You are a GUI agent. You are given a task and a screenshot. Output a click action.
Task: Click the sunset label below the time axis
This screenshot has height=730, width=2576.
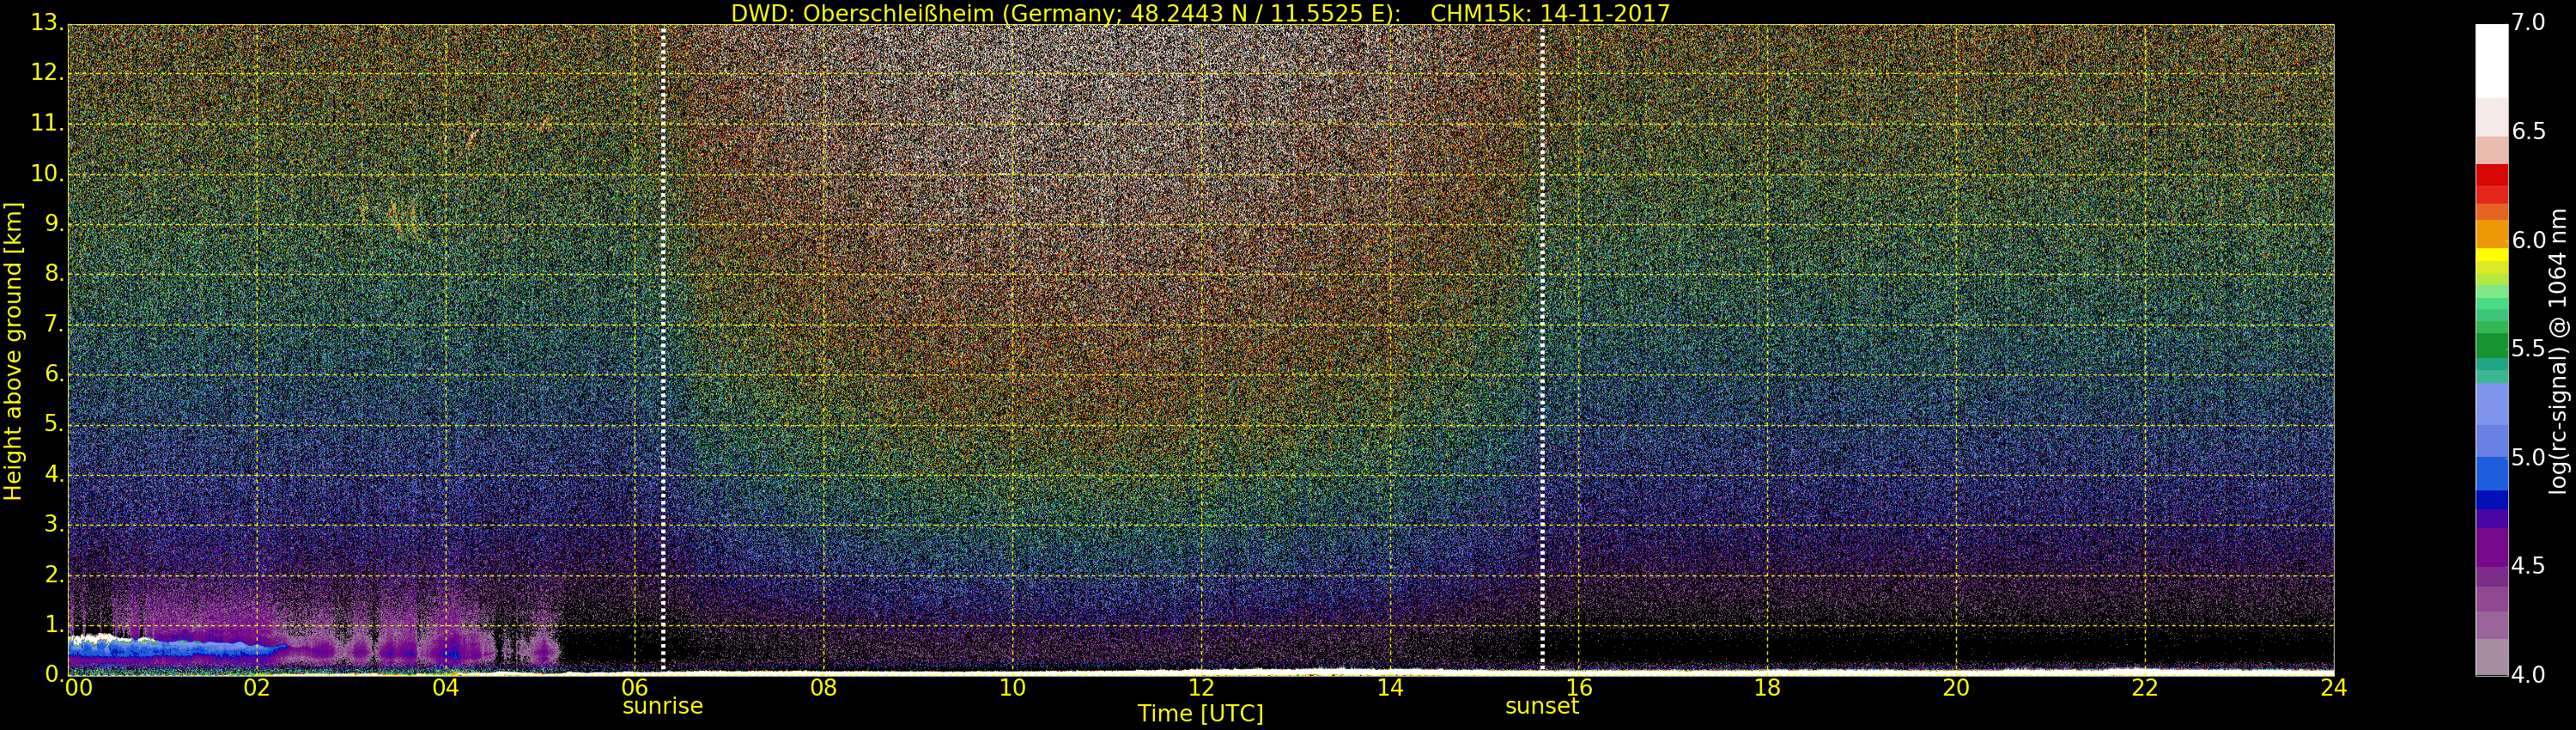coord(1541,706)
